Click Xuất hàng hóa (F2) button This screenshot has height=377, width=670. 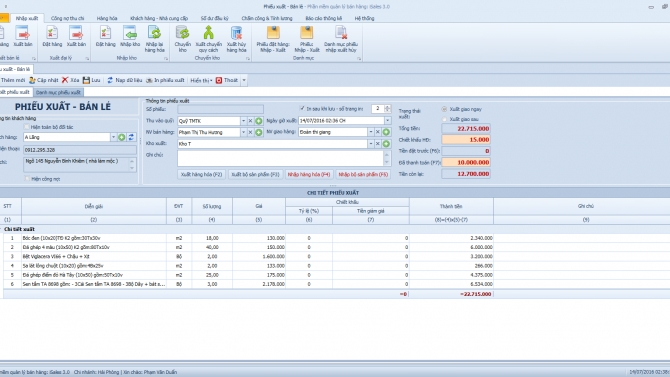click(x=201, y=174)
